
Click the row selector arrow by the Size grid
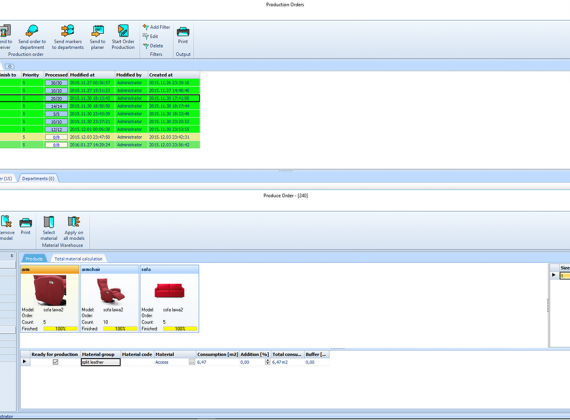click(x=554, y=275)
